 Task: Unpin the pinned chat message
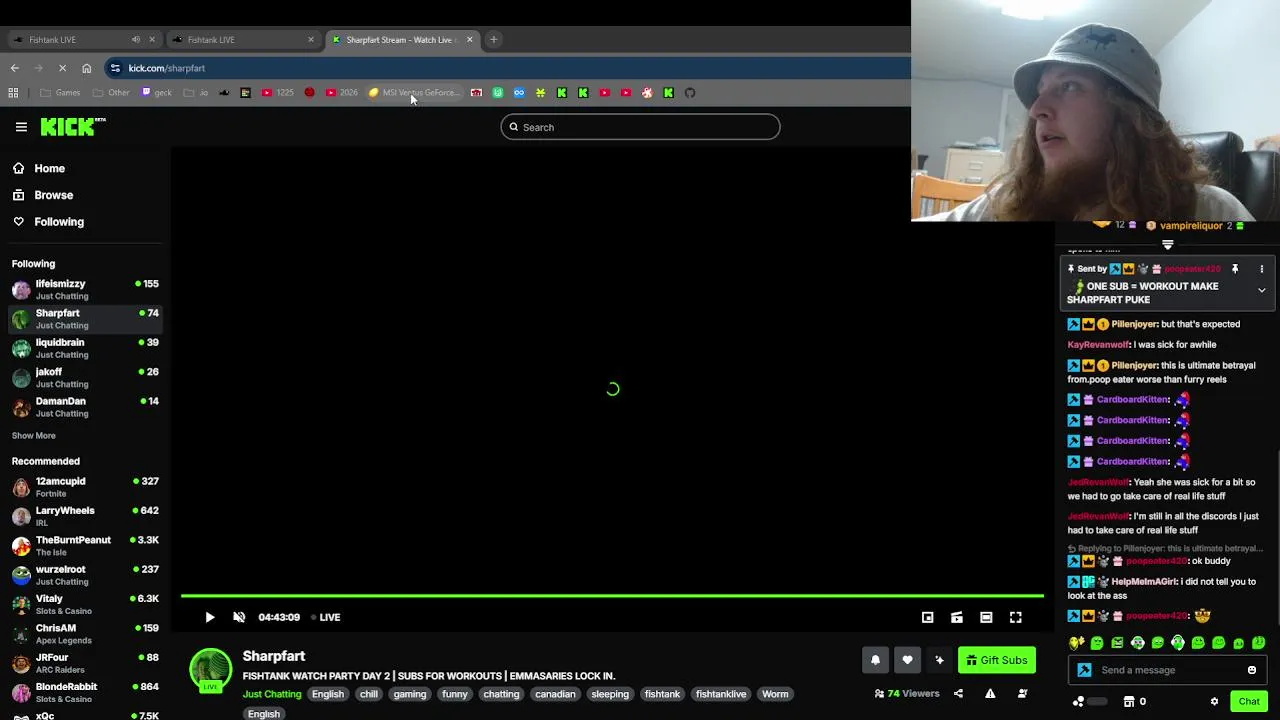pyautogui.click(x=1235, y=269)
